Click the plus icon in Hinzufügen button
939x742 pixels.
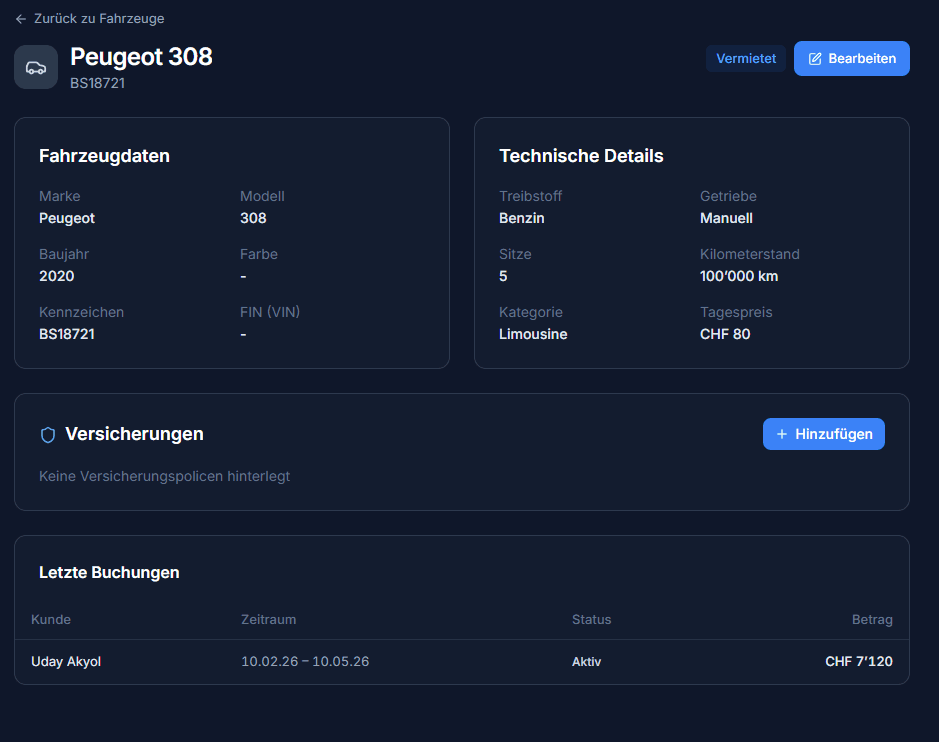[x=782, y=434]
